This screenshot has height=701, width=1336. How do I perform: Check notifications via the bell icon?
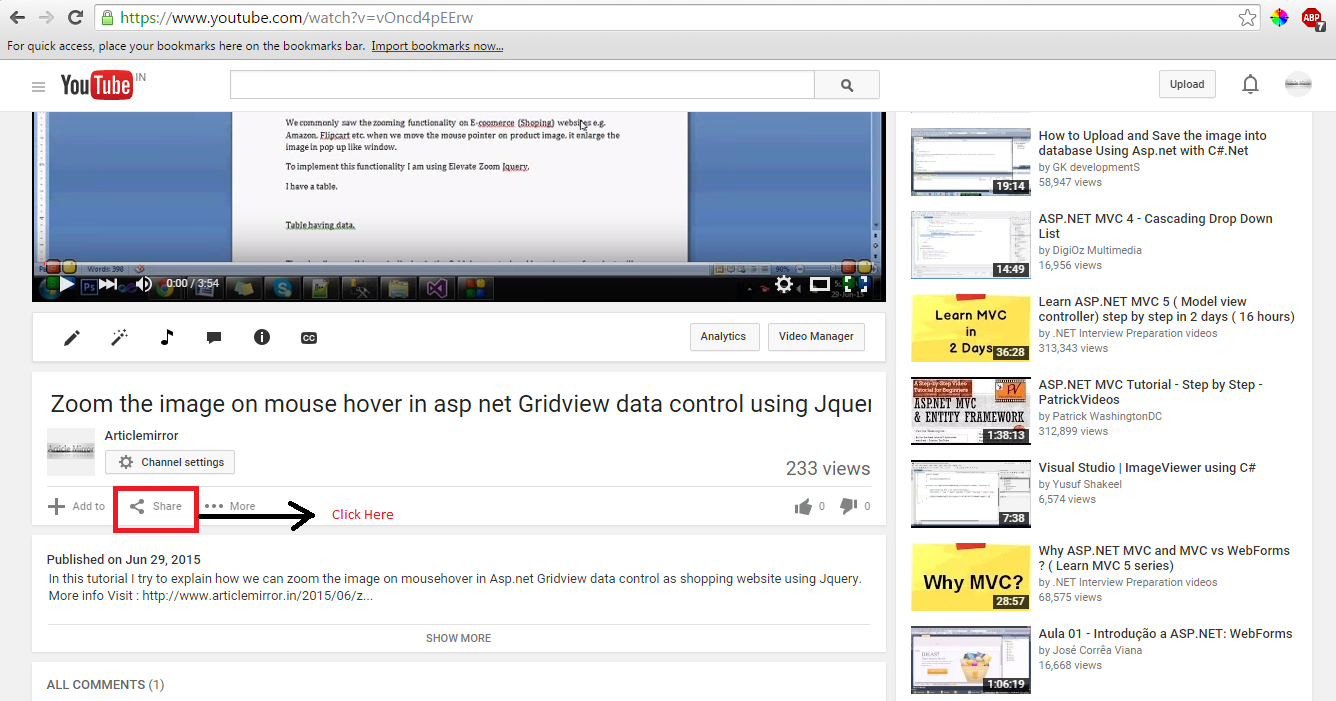pyautogui.click(x=1250, y=84)
